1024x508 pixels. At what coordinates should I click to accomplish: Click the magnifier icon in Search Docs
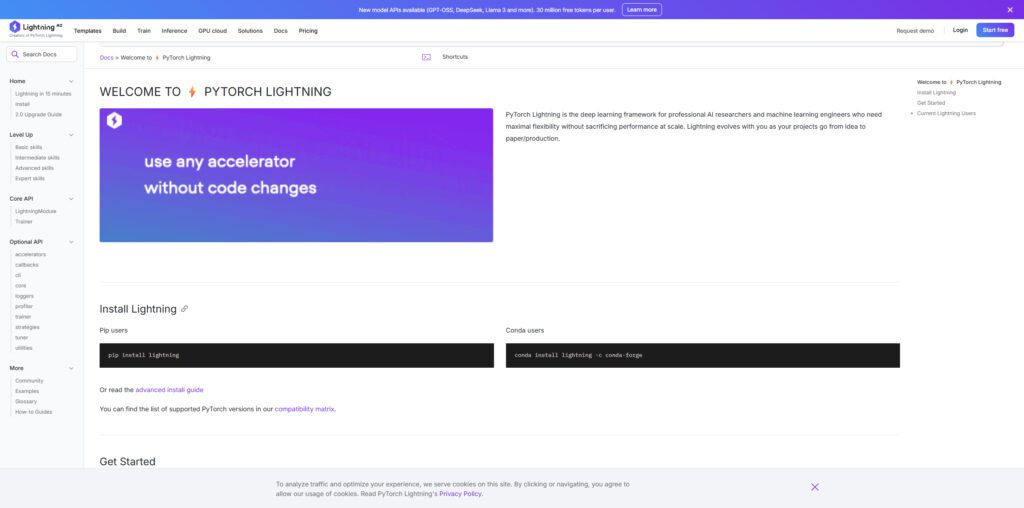(x=15, y=54)
